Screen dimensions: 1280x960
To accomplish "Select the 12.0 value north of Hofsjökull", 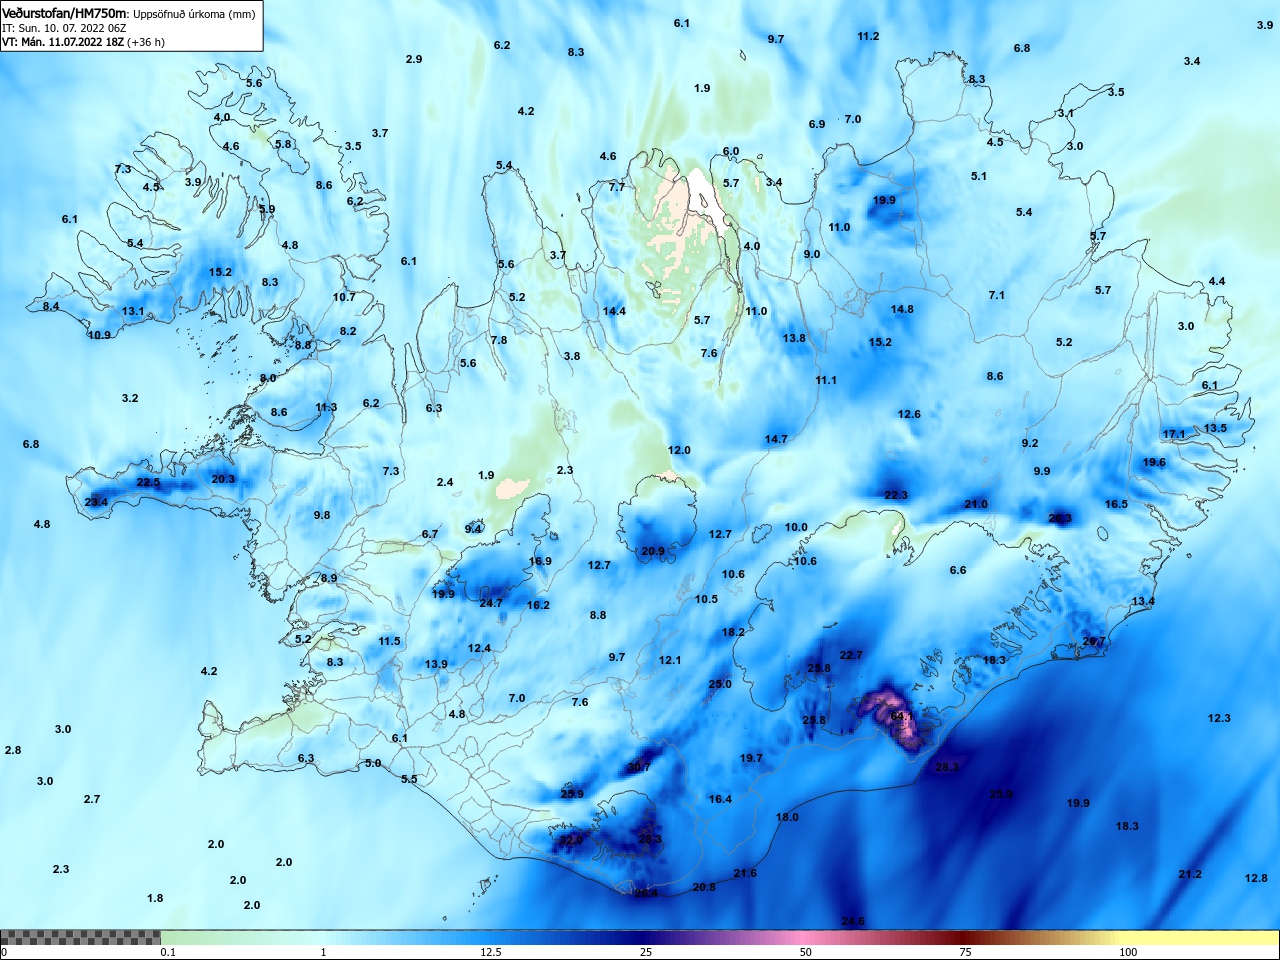I will click(679, 450).
